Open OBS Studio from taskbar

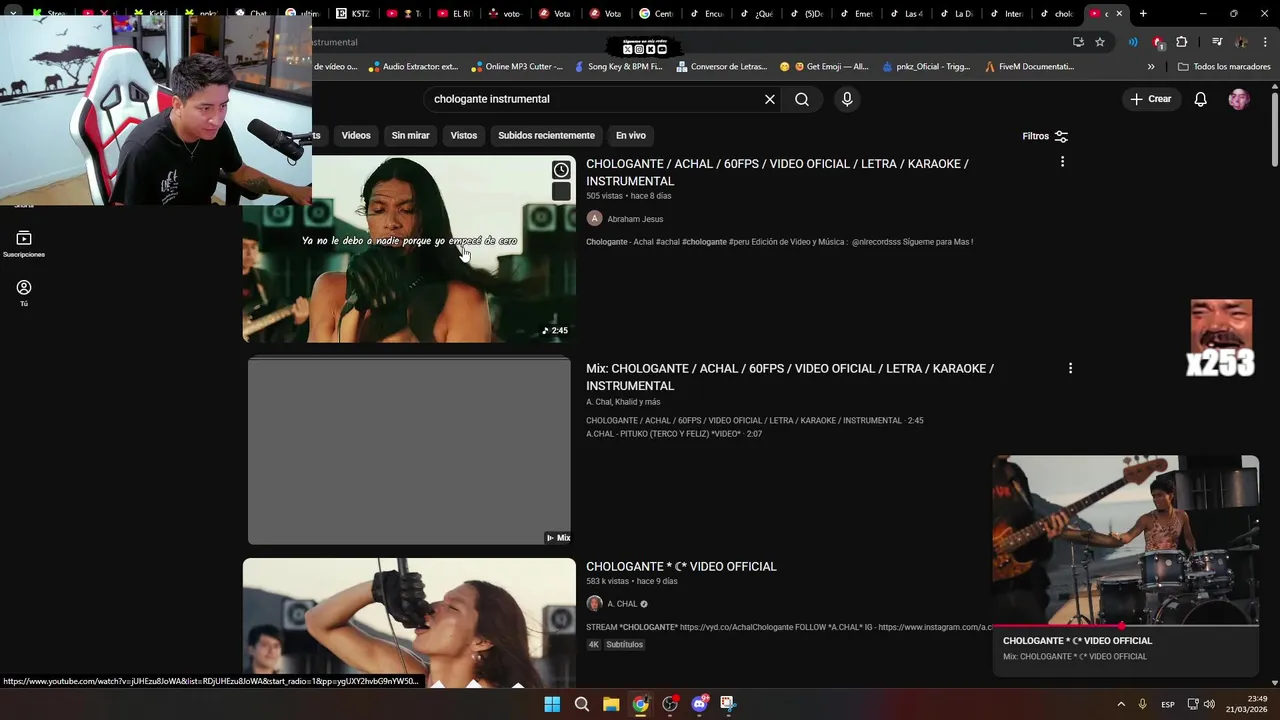point(670,704)
